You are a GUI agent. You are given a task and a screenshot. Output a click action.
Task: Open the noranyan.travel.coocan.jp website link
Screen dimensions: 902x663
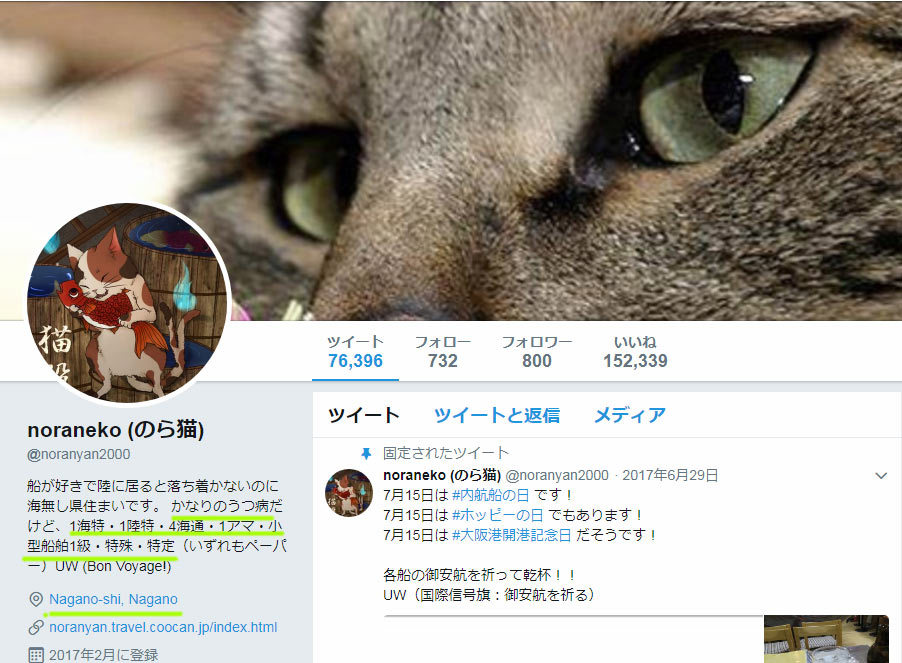point(163,627)
